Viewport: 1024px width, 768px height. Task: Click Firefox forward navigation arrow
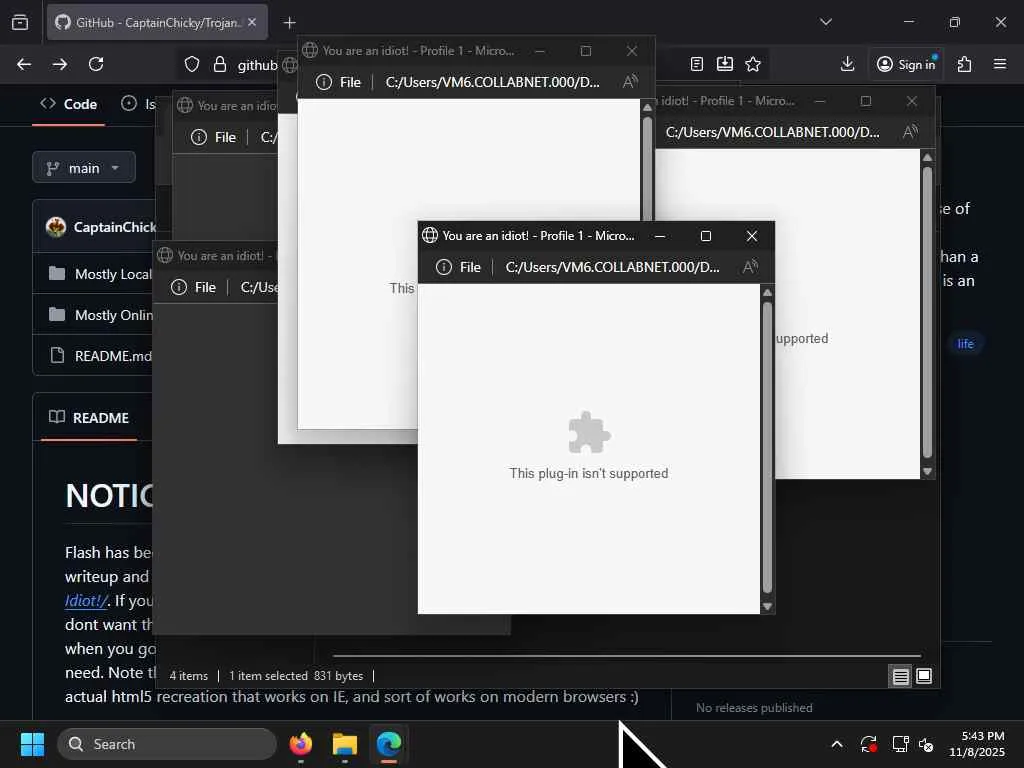tap(59, 64)
